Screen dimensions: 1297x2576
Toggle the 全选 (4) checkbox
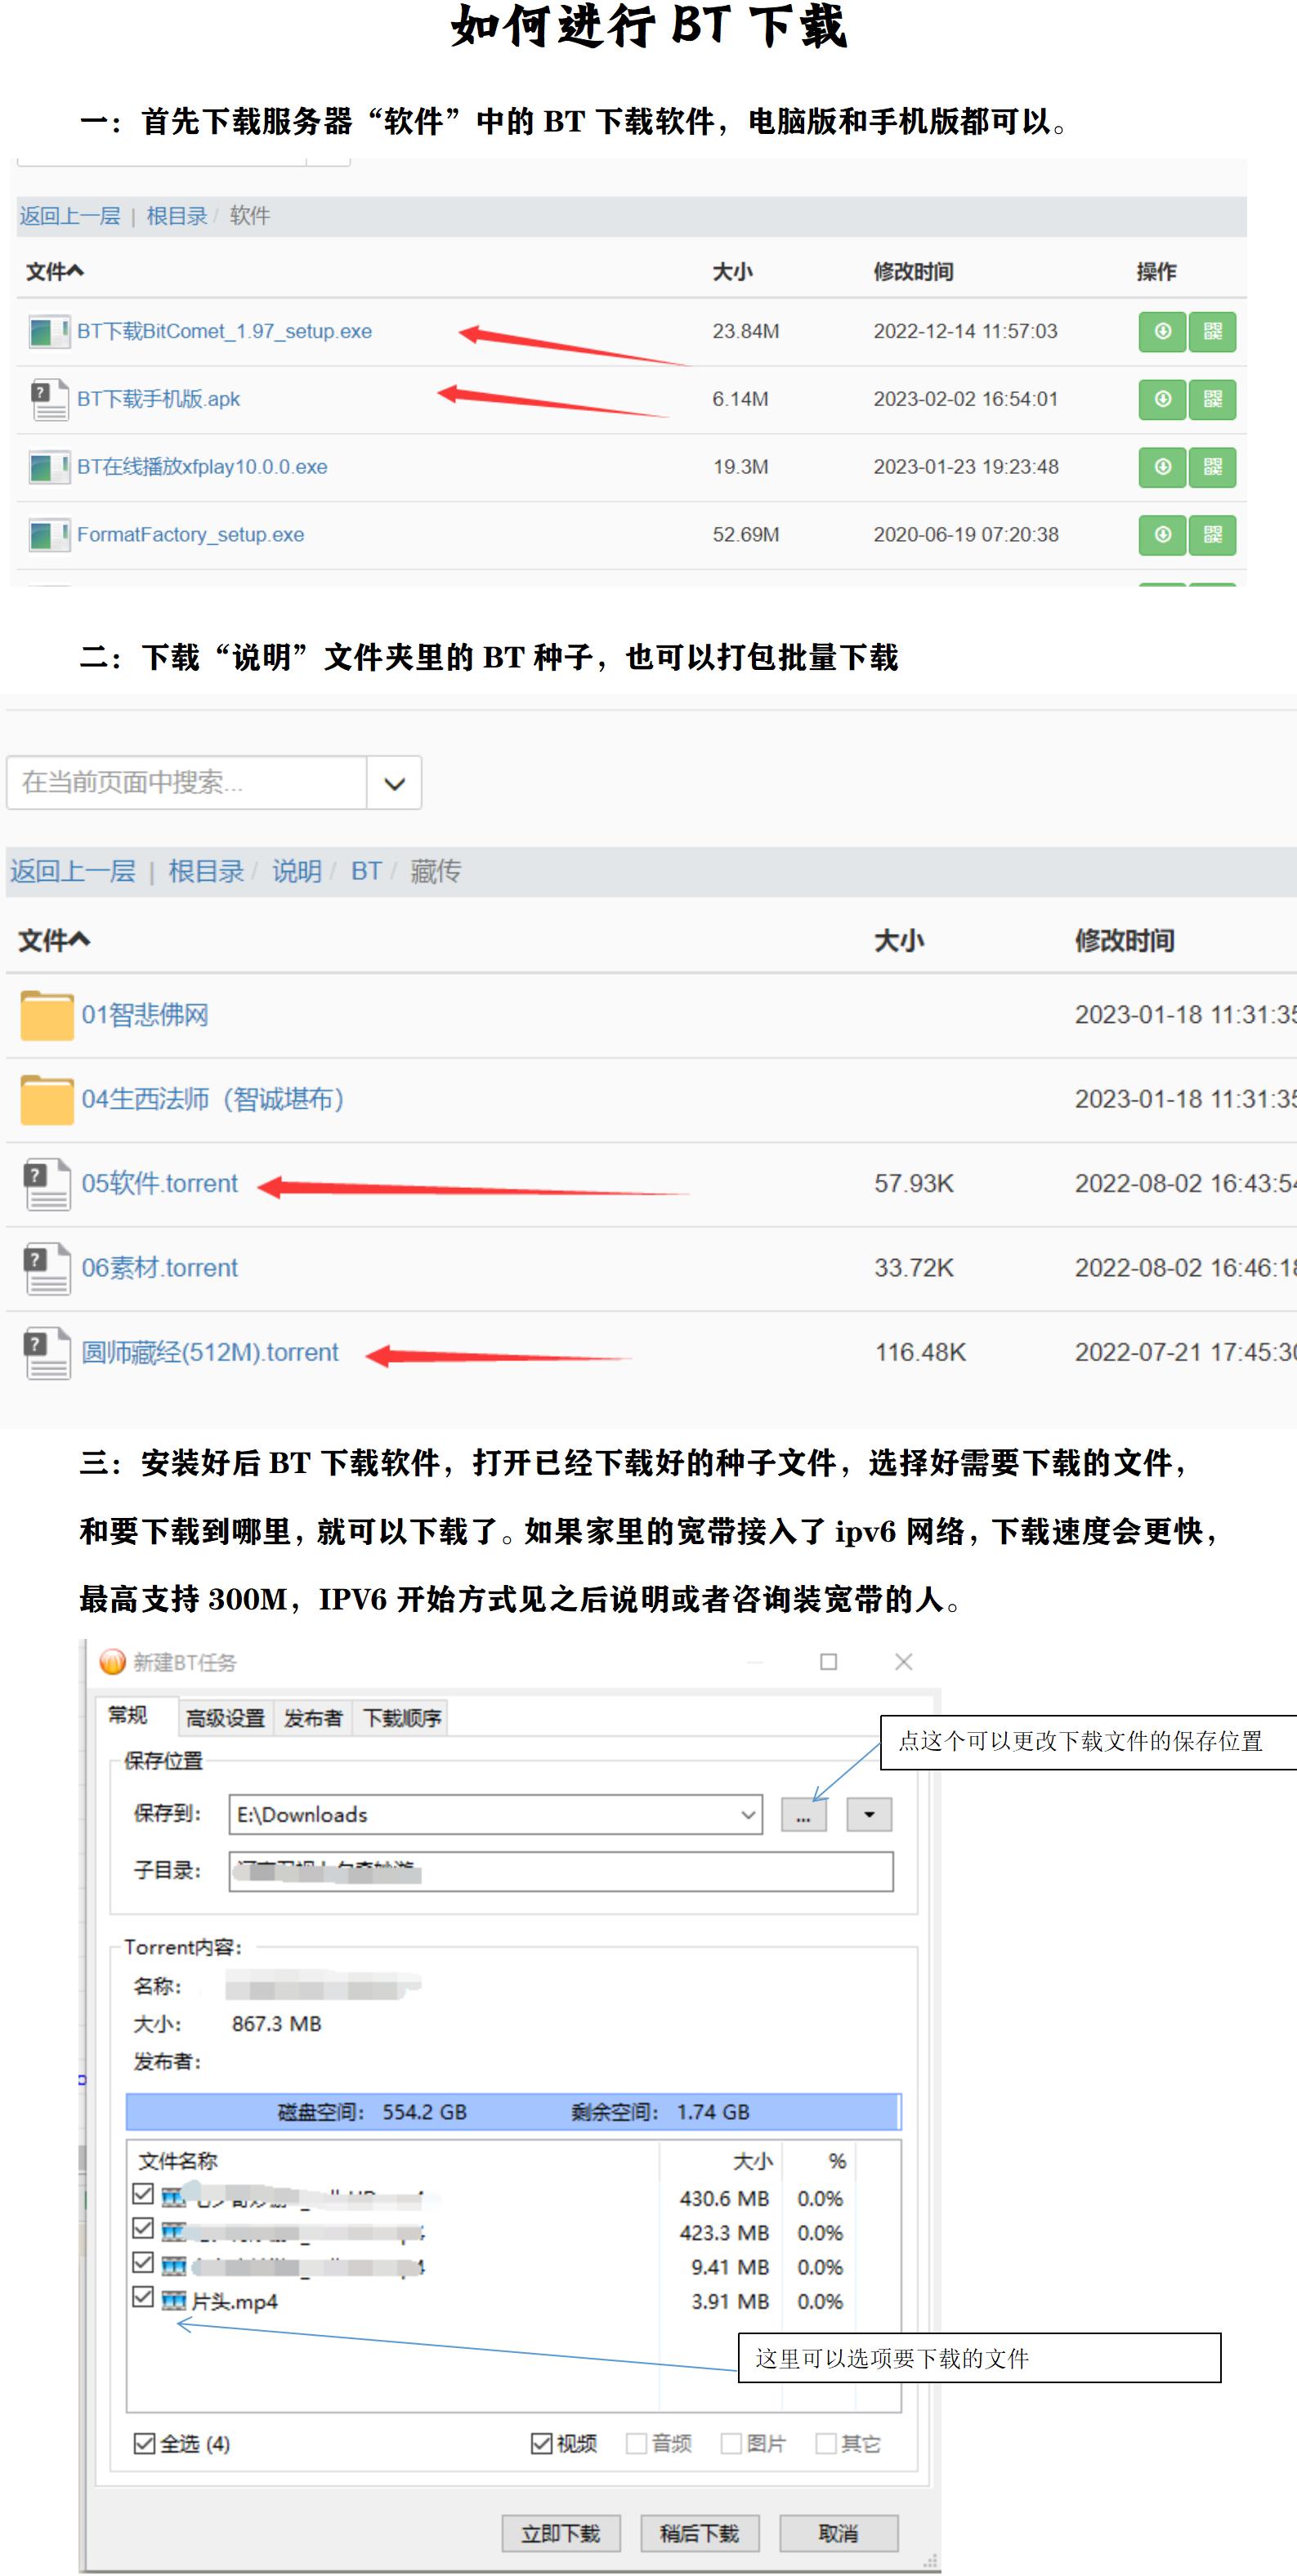tap(144, 2443)
